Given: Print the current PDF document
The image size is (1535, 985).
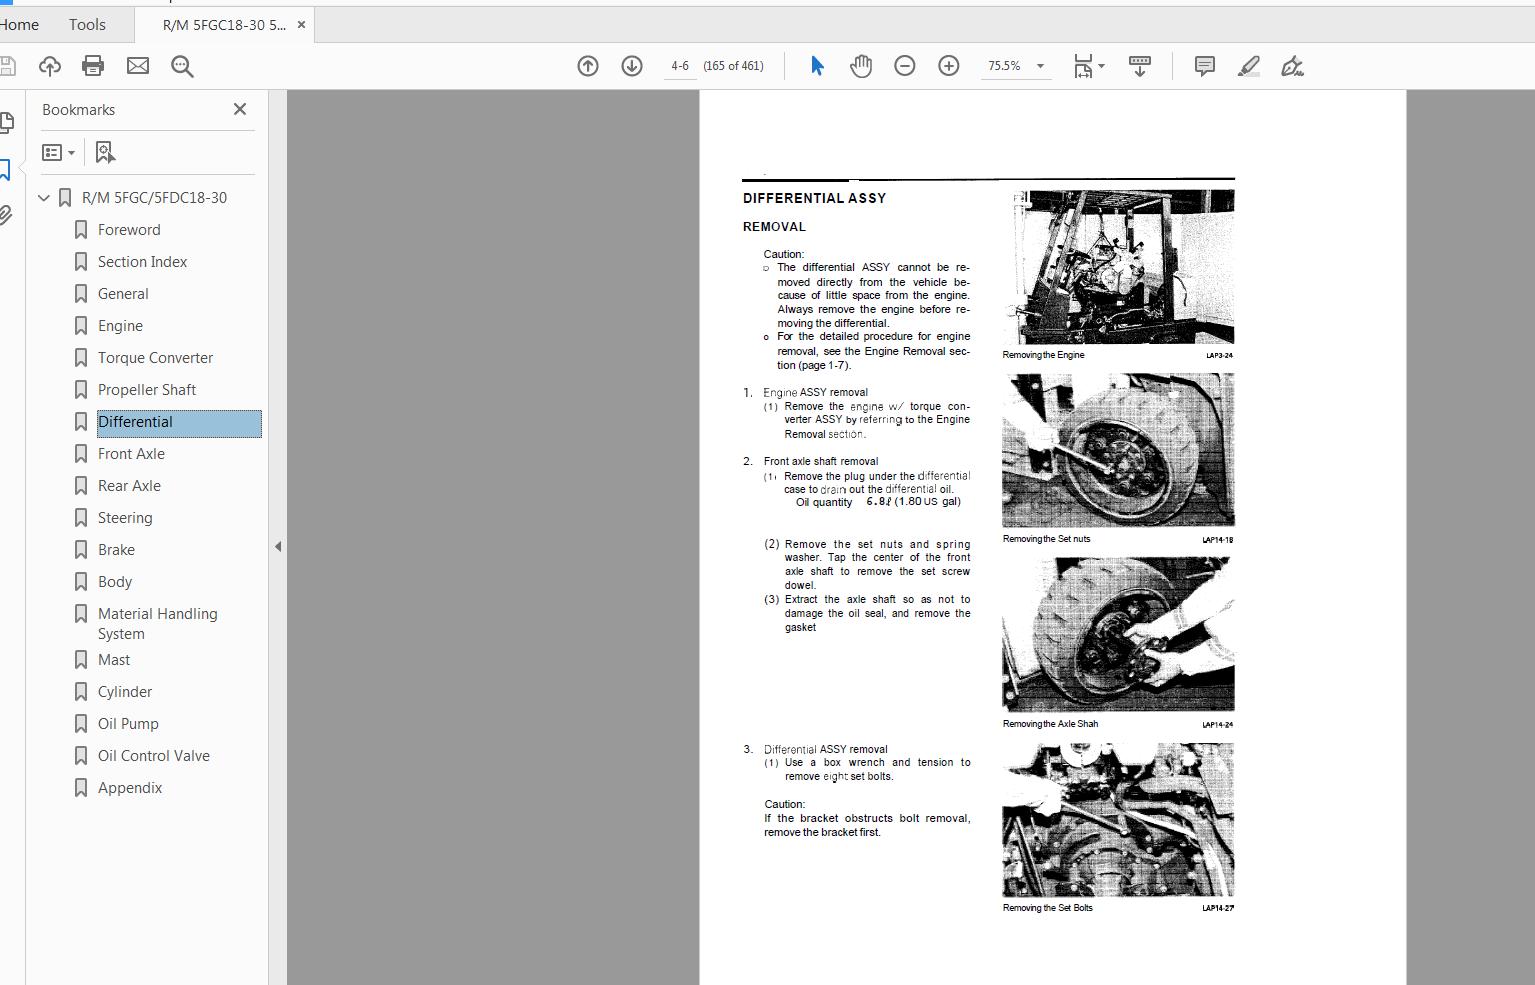Looking at the screenshot, I should (93, 66).
